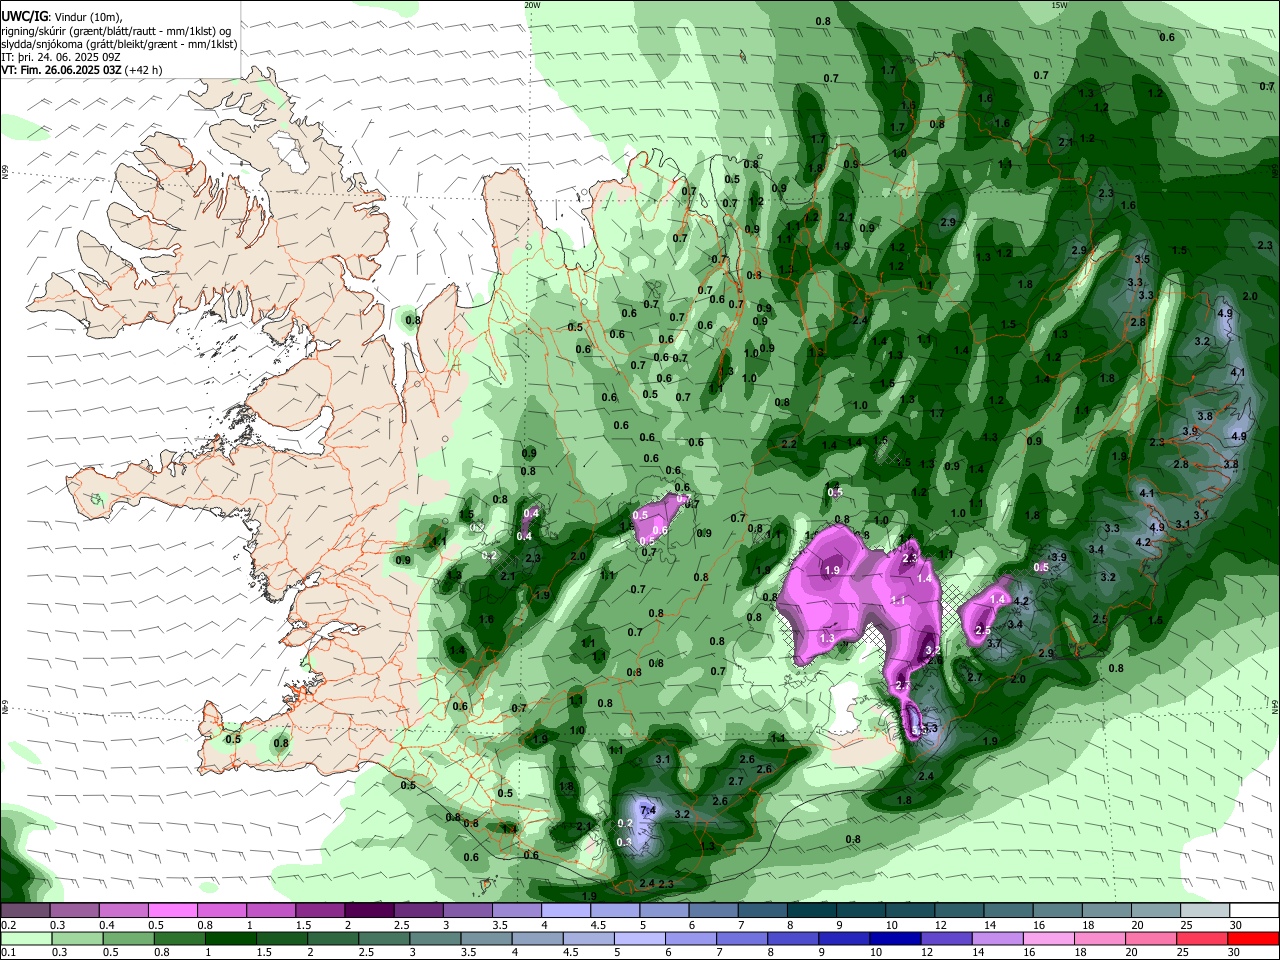Click the '(+42 h)' forecast offset text
The image size is (1280, 960).
[x=144, y=70]
